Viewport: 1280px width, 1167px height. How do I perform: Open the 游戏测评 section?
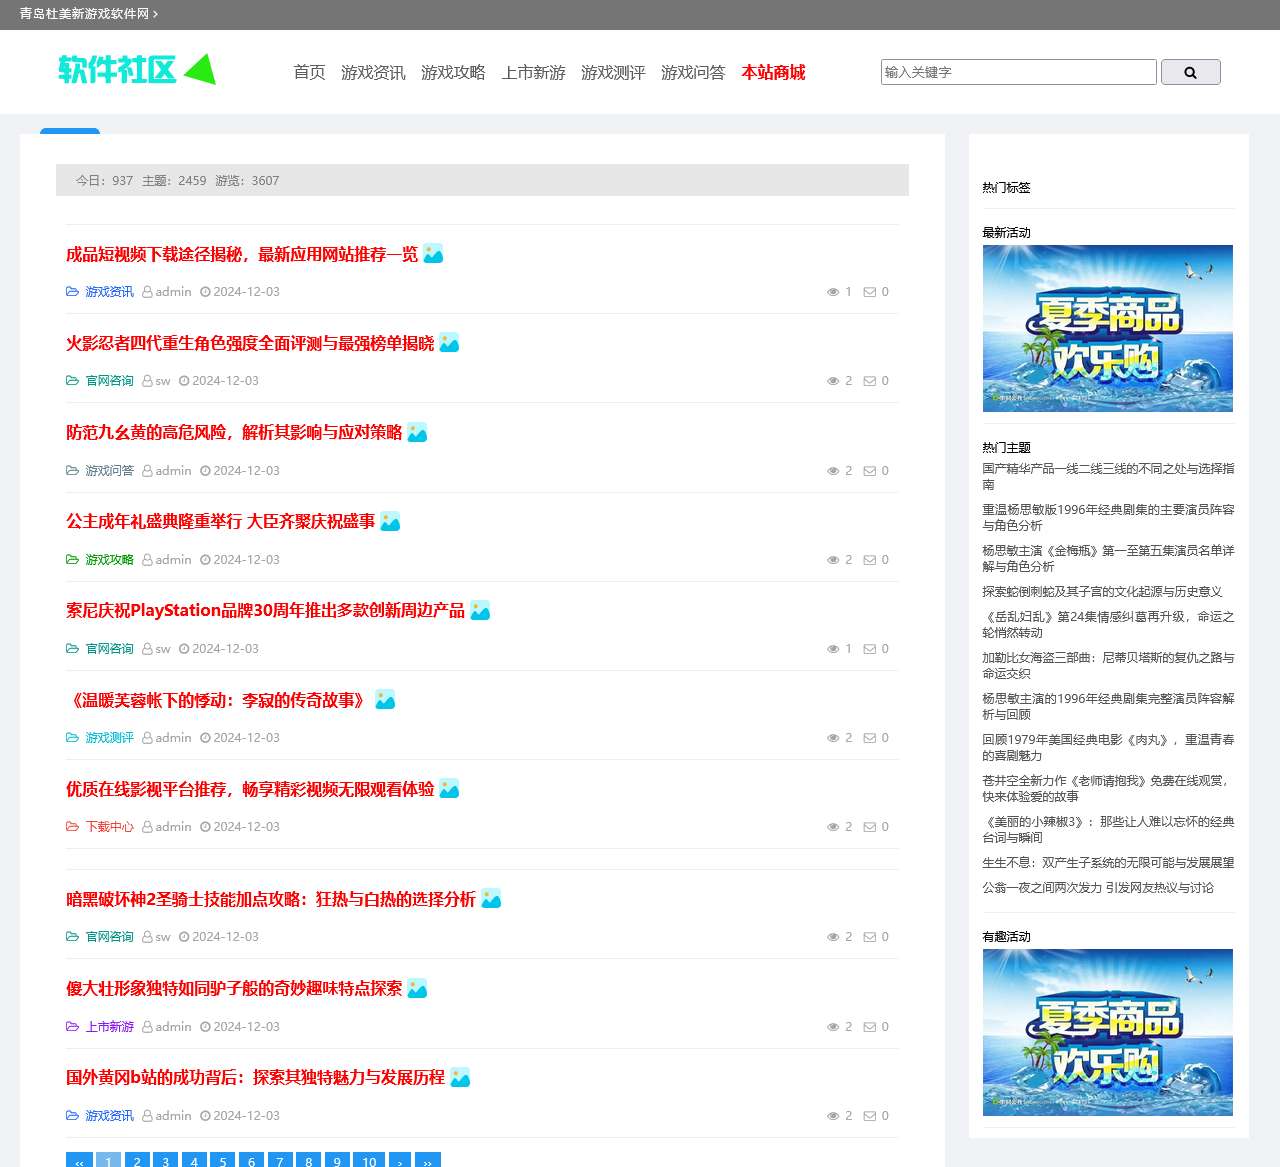pyautogui.click(x=612, y=72)
